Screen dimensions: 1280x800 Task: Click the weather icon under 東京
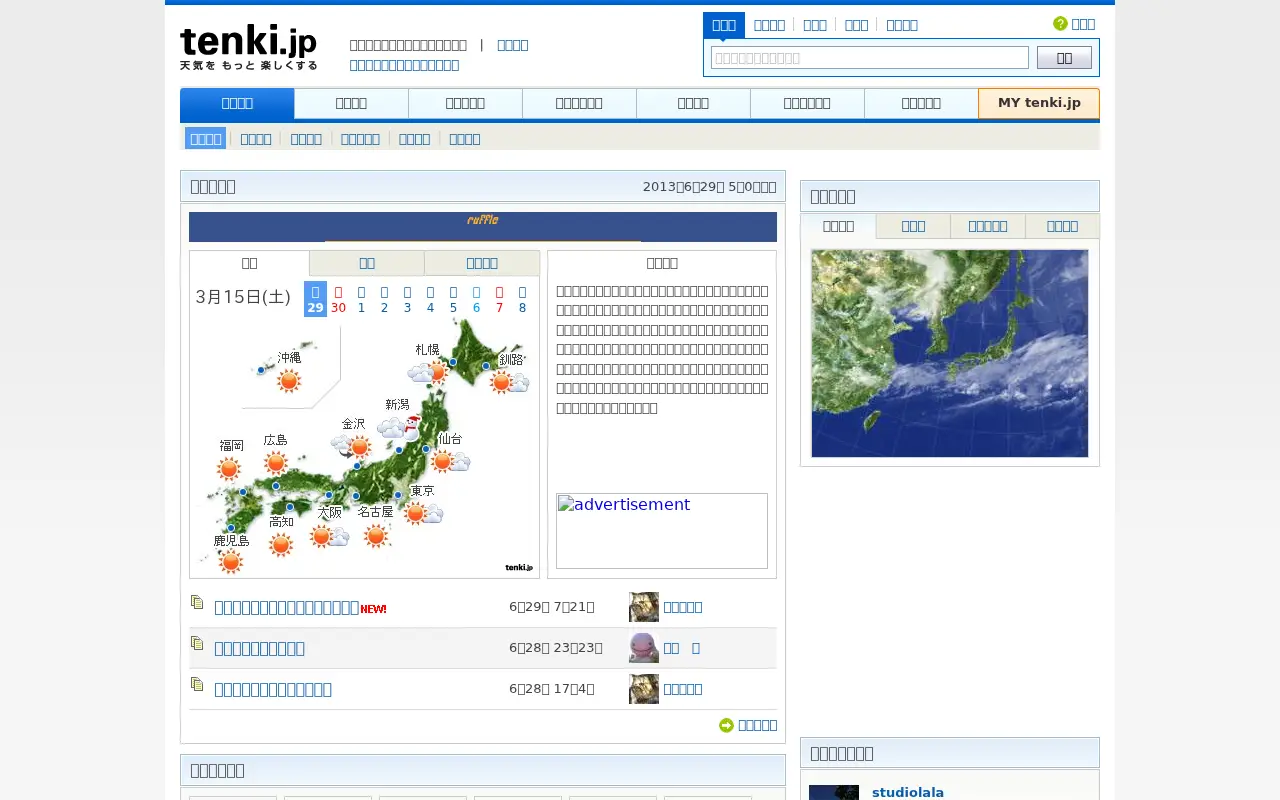pyautogui.click(x=424, y=513)
